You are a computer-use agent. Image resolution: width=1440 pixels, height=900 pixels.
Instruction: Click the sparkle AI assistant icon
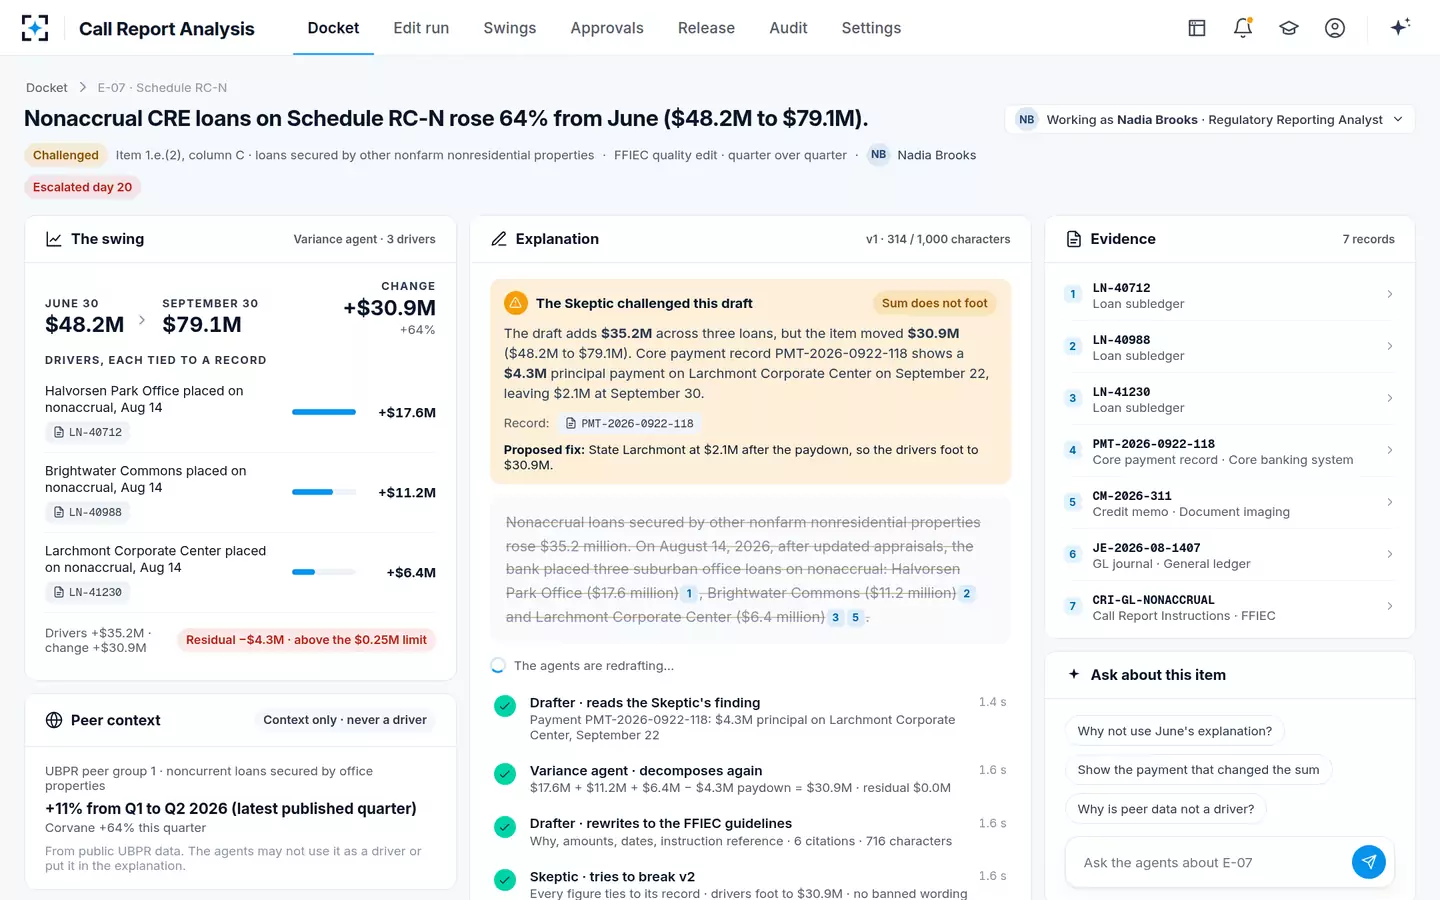coord(1400,27)
